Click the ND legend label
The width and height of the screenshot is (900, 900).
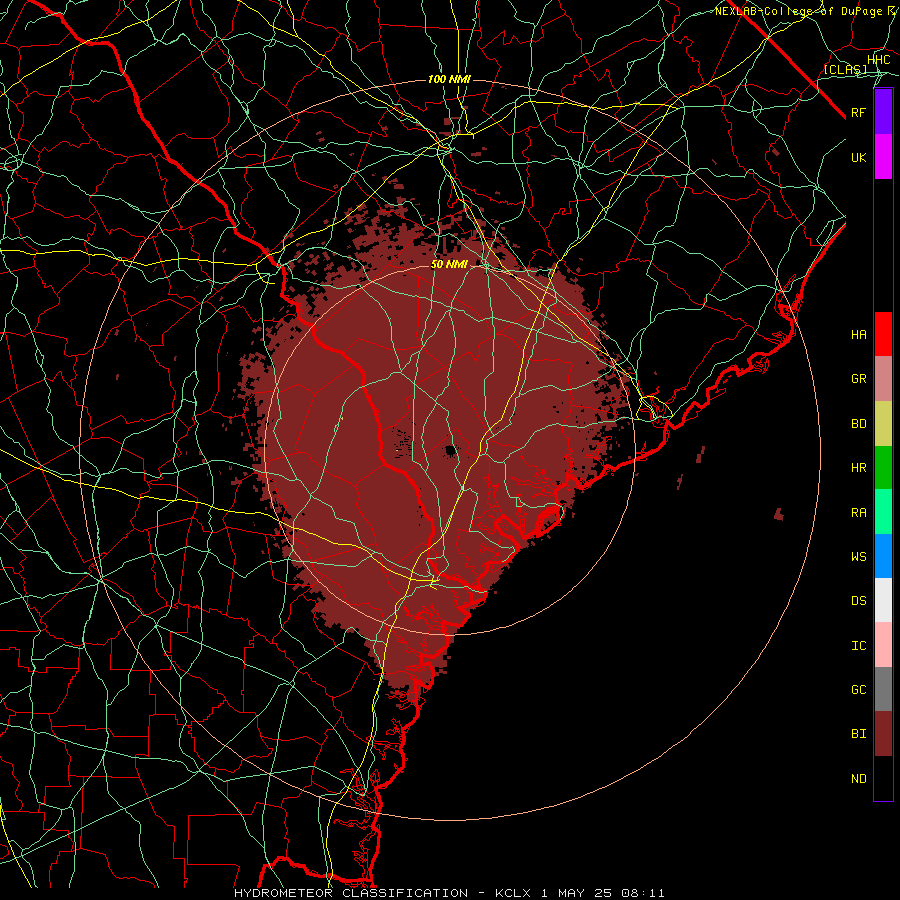[859, 779]
